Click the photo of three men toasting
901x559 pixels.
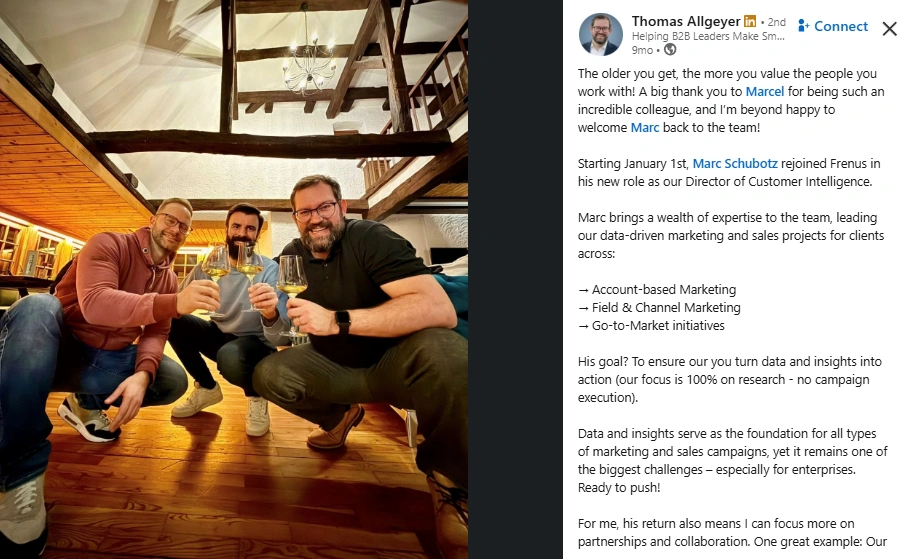[x=234, y=279]
